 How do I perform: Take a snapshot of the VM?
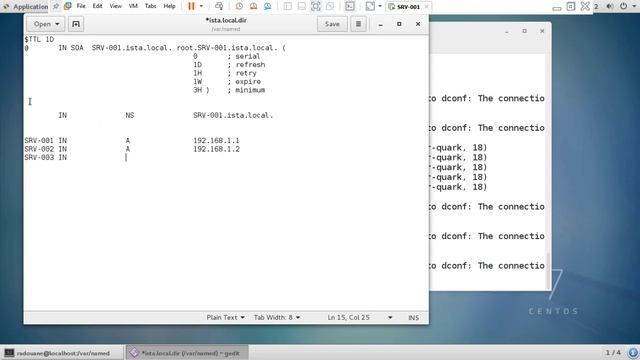point(239,6)
